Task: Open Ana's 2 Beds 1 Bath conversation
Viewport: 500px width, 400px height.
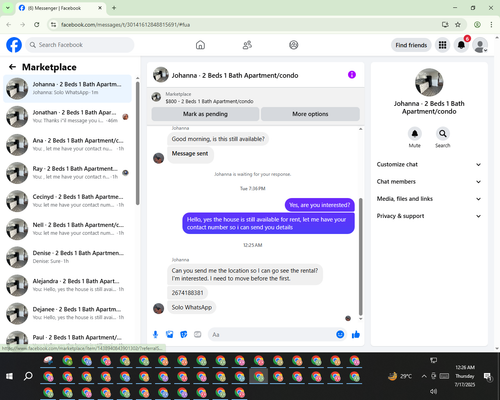Action: (x=67, y=145)
